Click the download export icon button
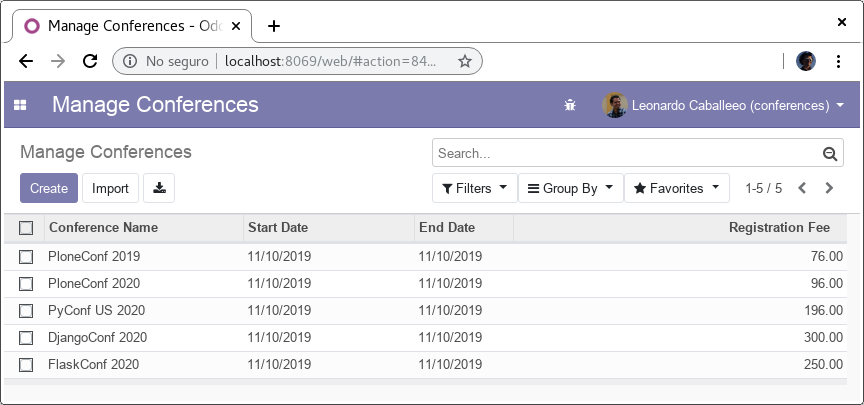 point(159,188)
